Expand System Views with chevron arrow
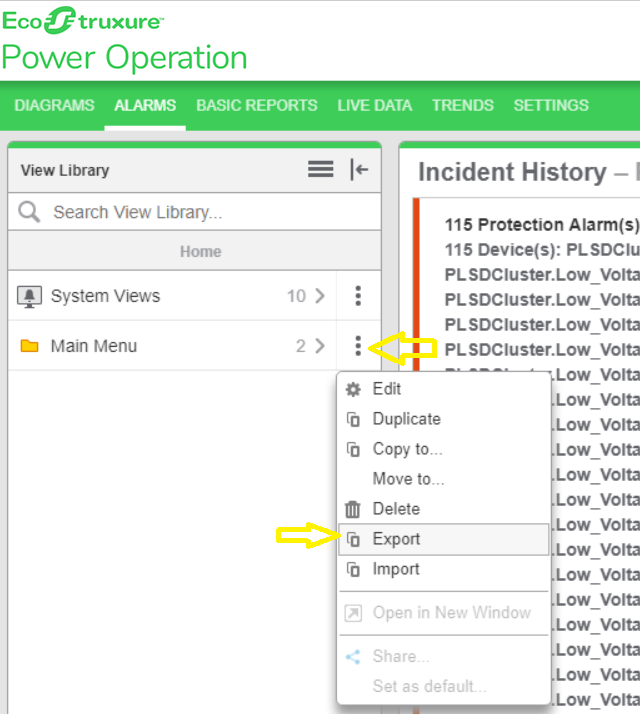Viewport: 640px width, 714px height. tap(320, 296)
